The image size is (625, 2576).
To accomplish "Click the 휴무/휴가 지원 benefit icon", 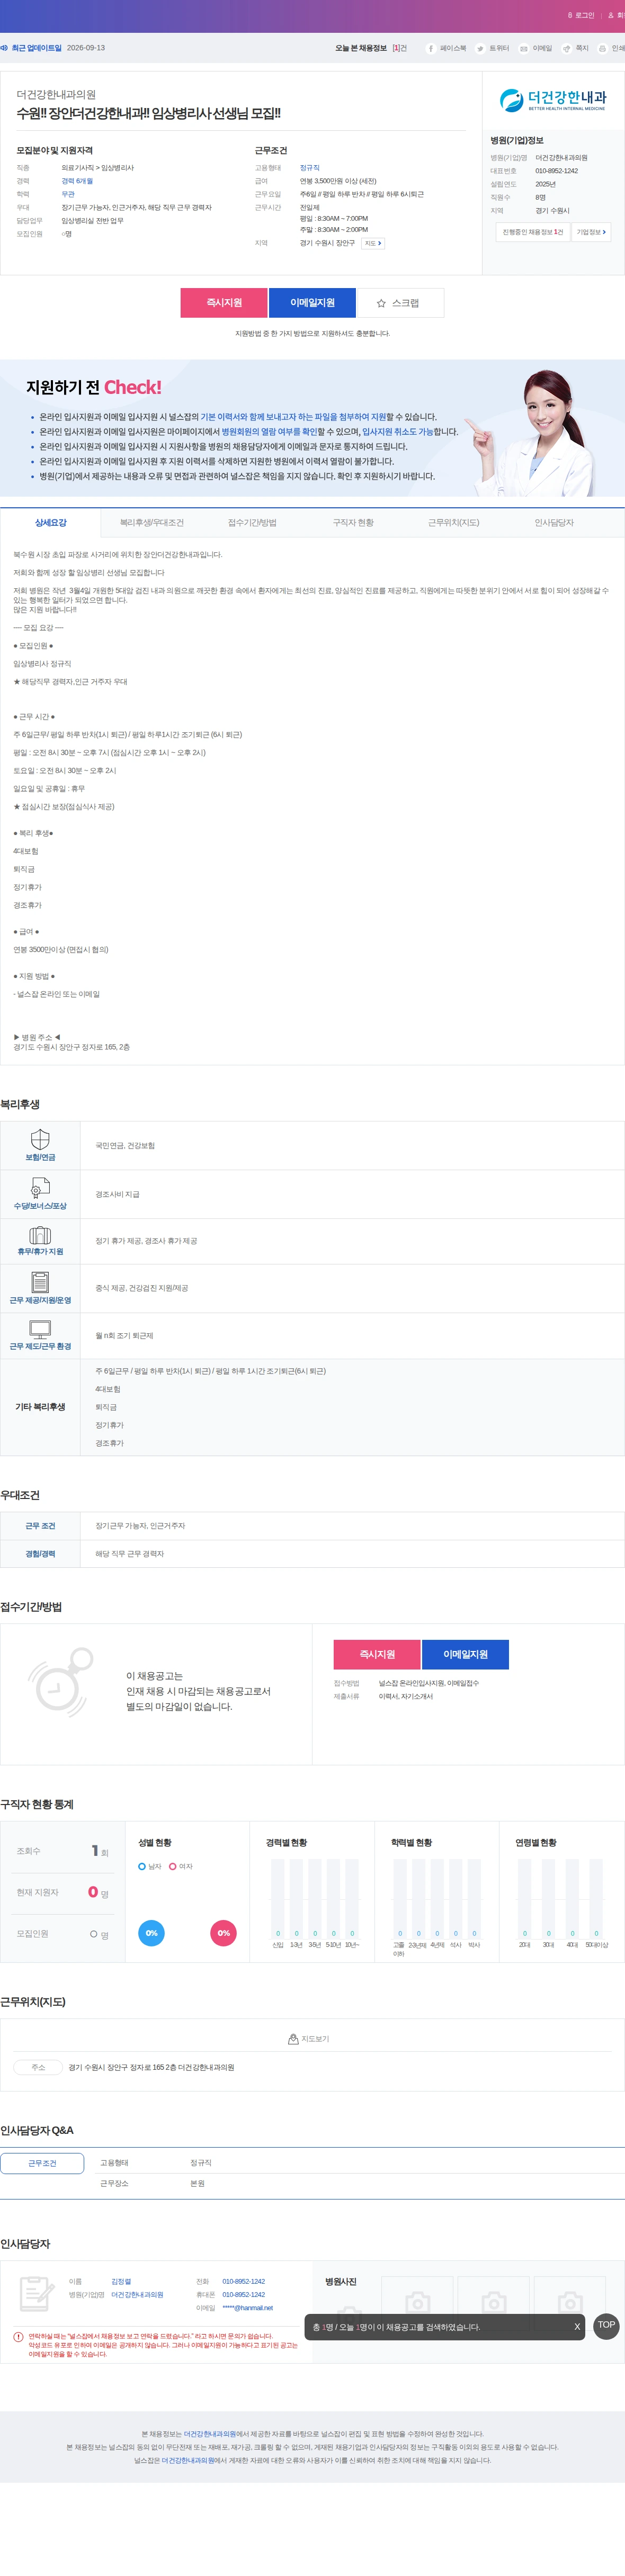I will click(x=40, y=1235).
